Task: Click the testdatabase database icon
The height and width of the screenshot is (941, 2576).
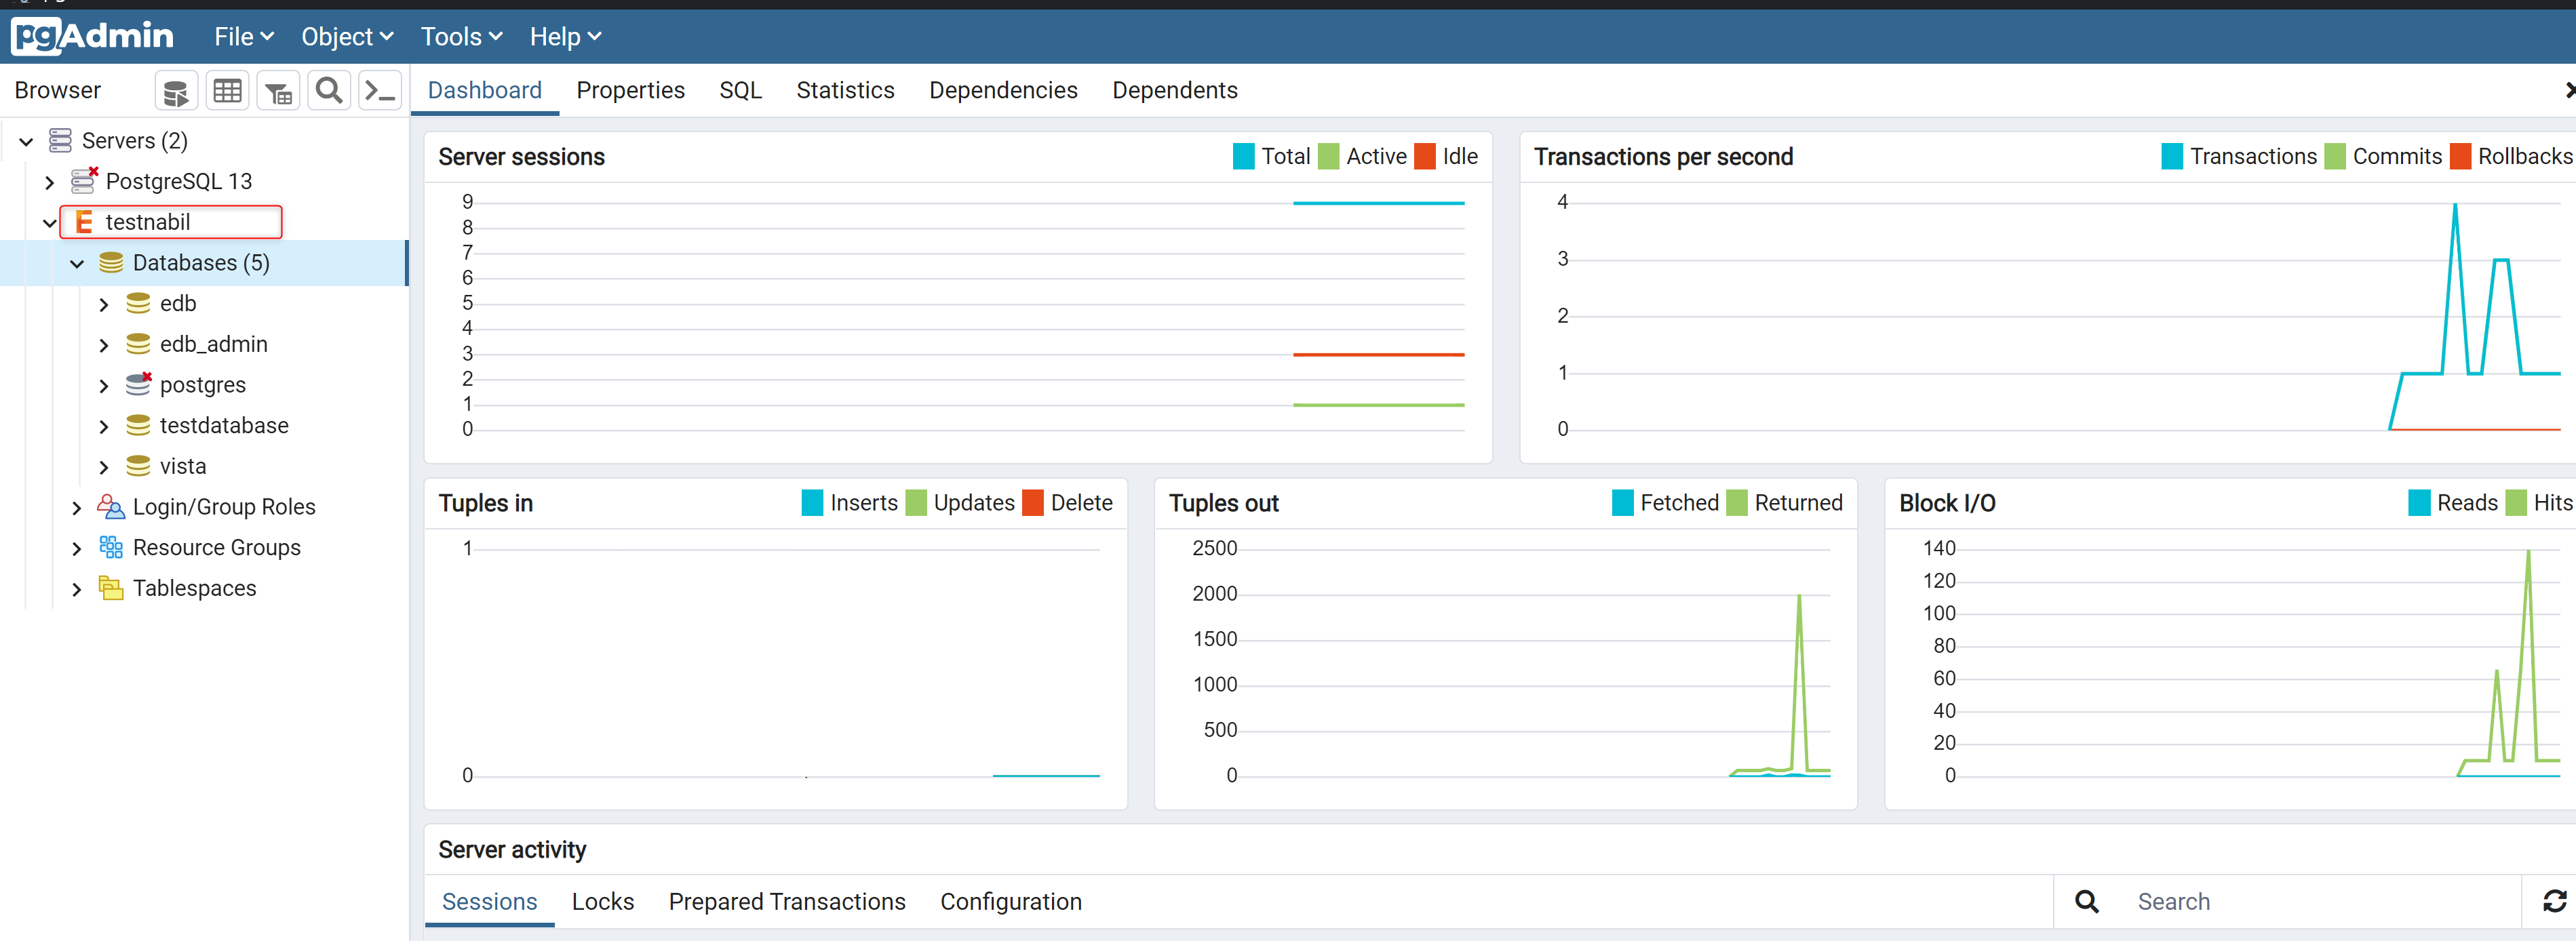Action: 138,426
